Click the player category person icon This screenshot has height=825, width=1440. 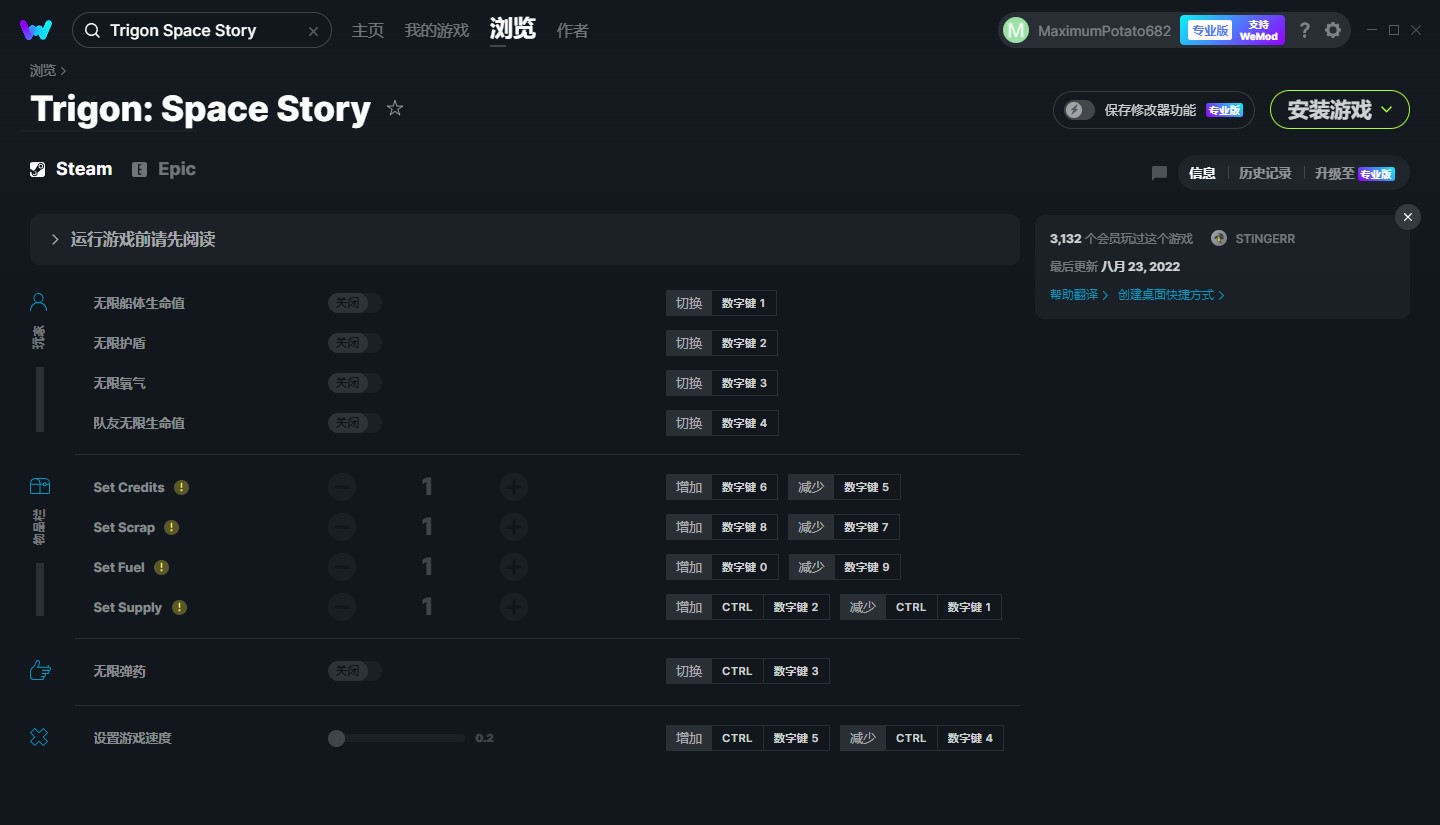[39, 302]
